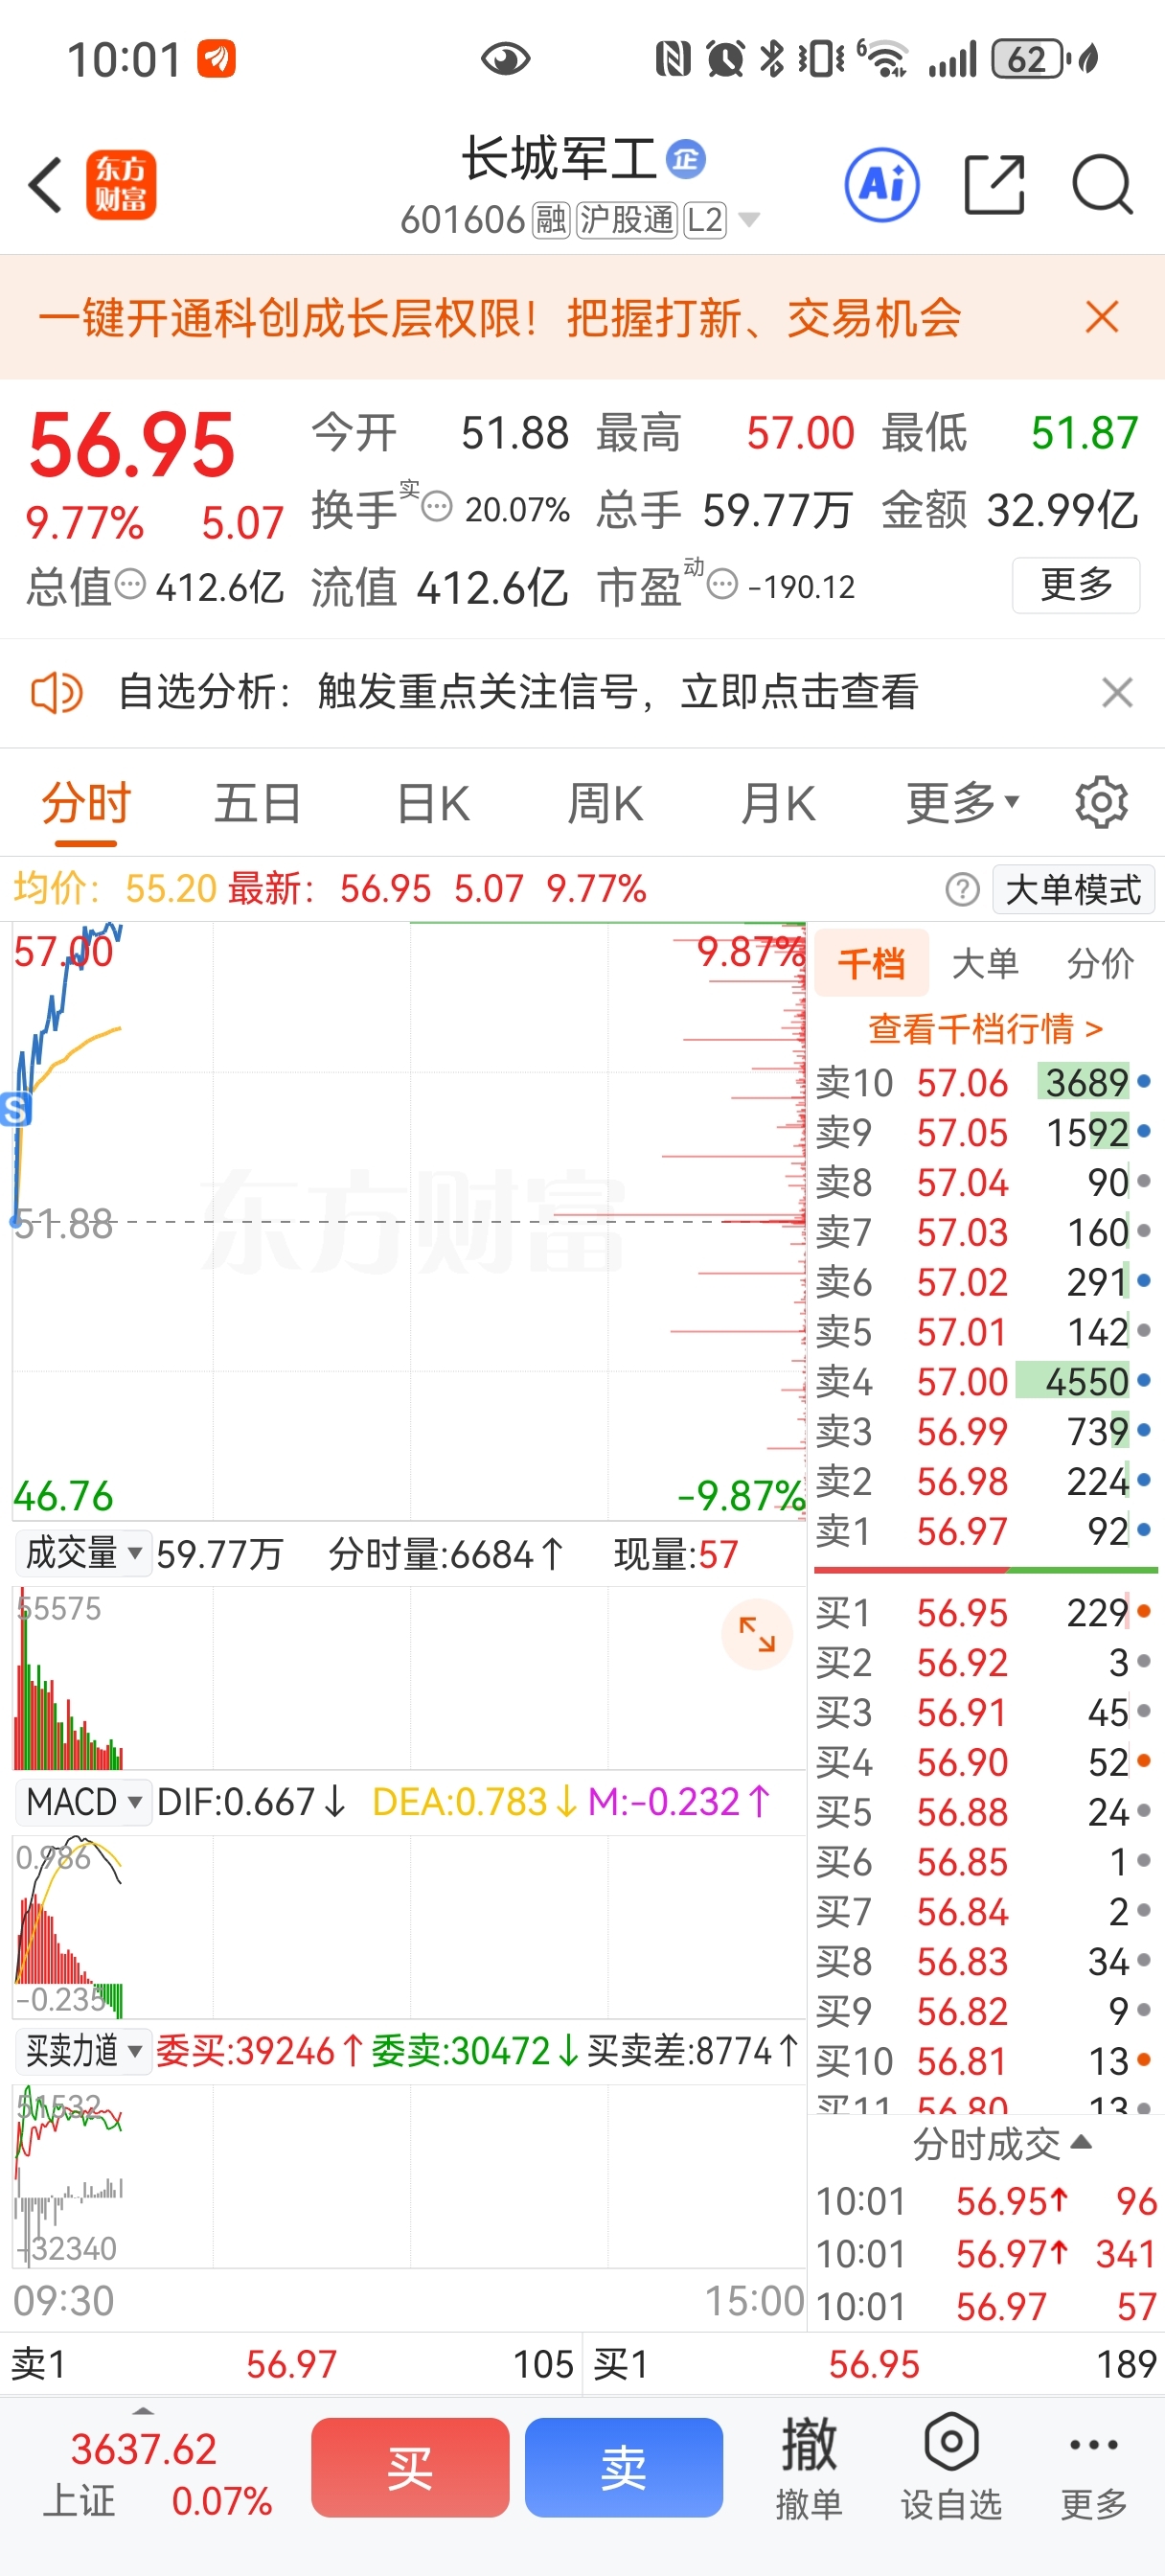Open the 自选分析 signal message
Viewport: 1165px width, 2576px height.
click(x=518, y=692)
